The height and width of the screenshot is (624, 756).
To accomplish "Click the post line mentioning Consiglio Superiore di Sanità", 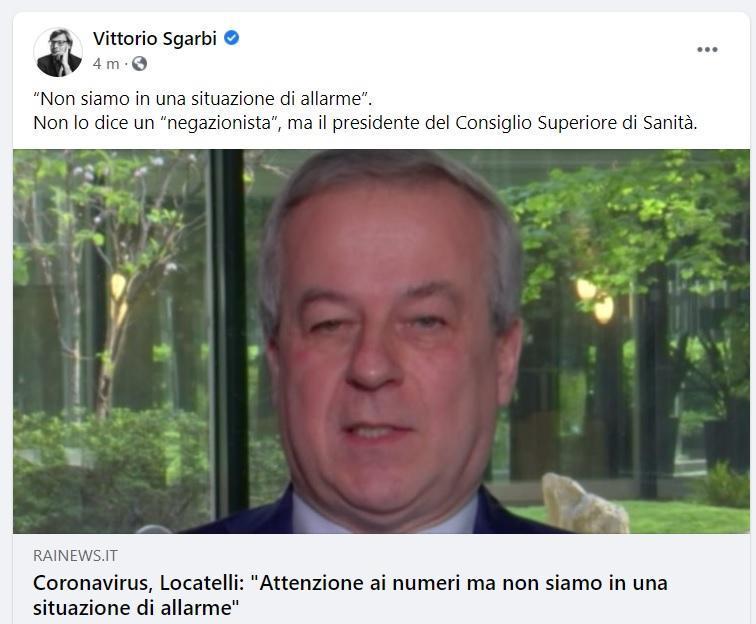I will pyautogui.click(x=365, y=123).
